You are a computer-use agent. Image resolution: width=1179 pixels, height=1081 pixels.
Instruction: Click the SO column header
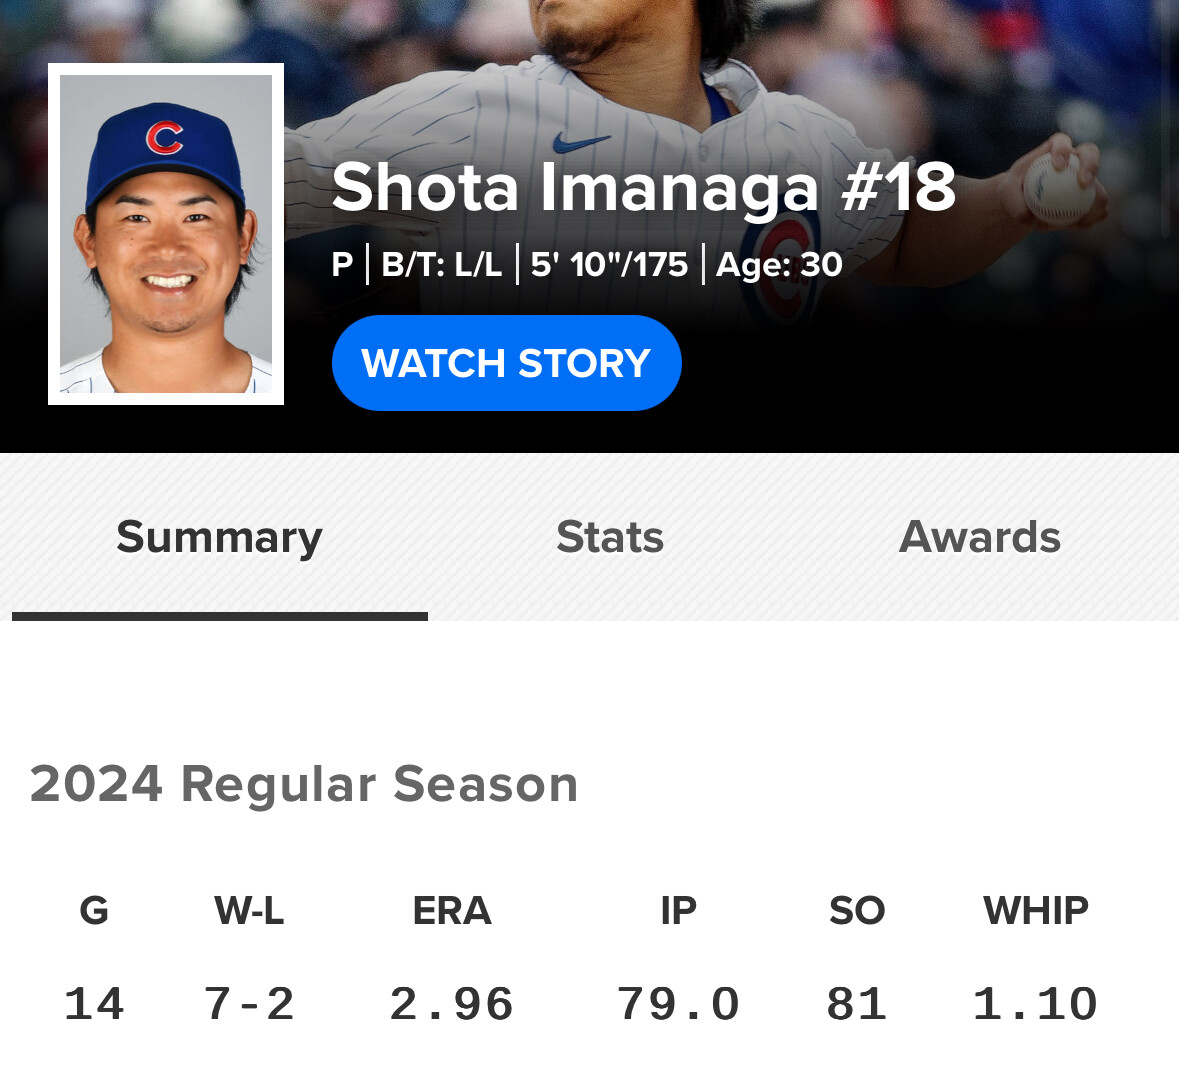click(857, 911)
